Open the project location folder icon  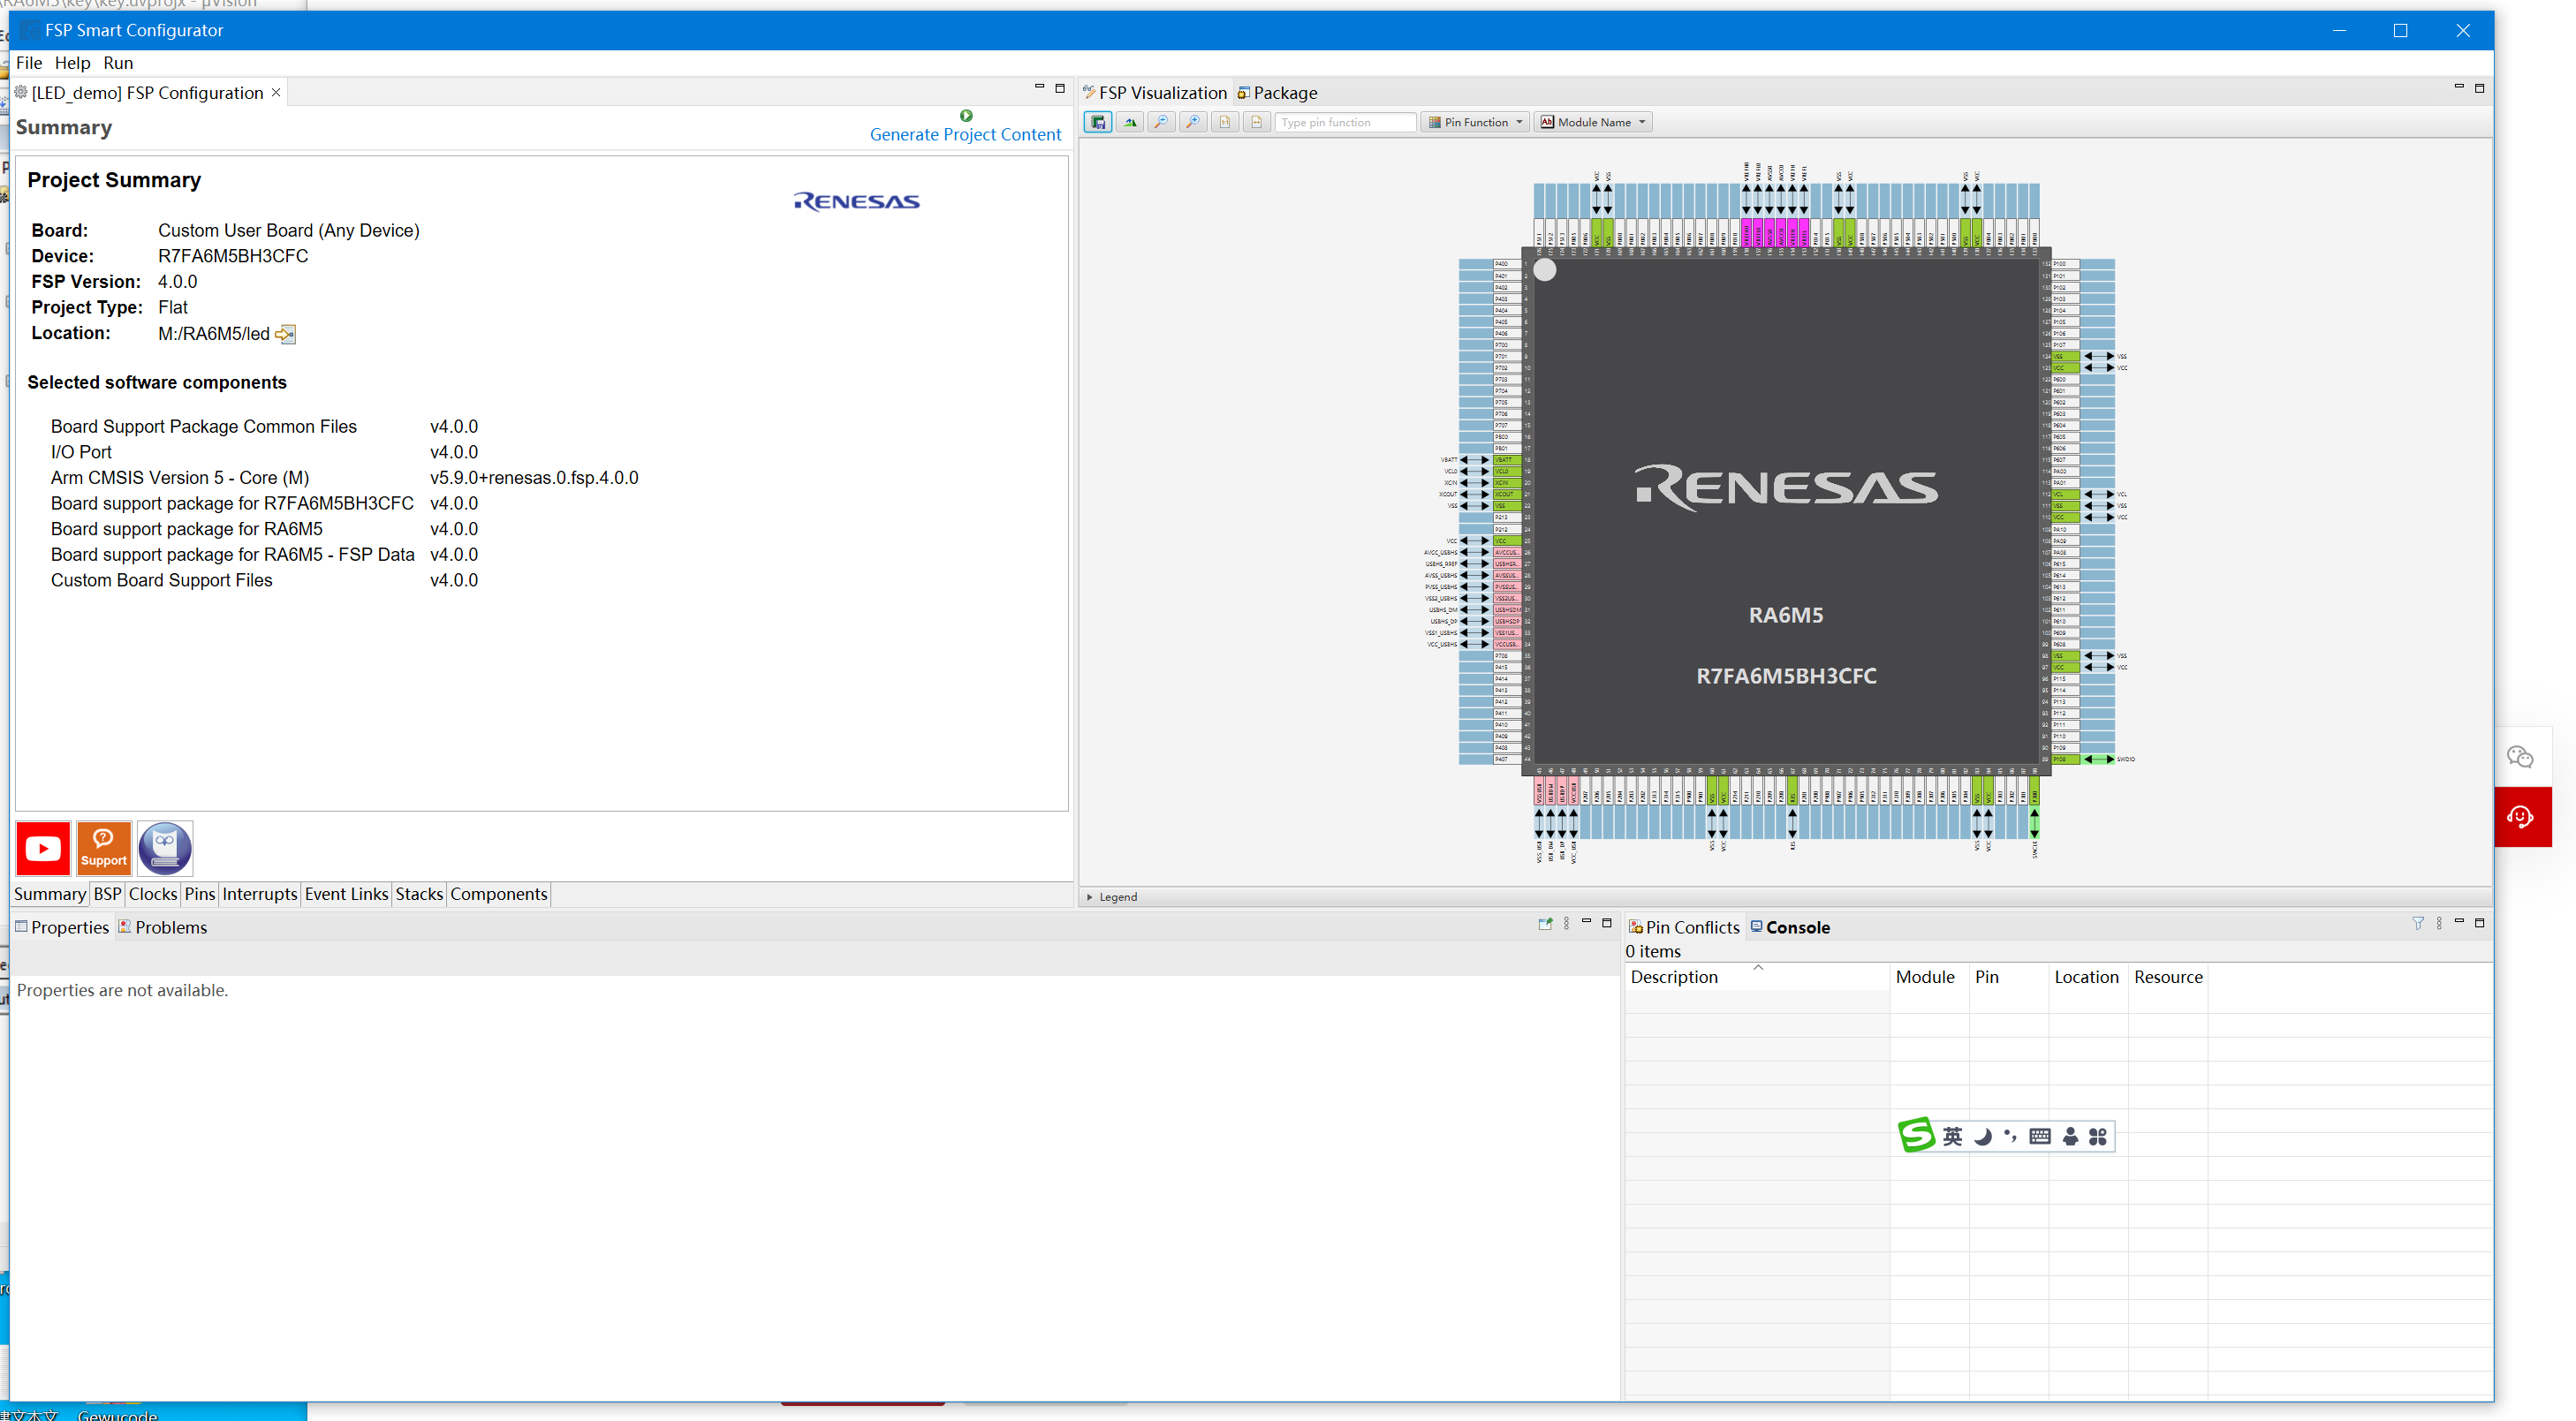285,334
